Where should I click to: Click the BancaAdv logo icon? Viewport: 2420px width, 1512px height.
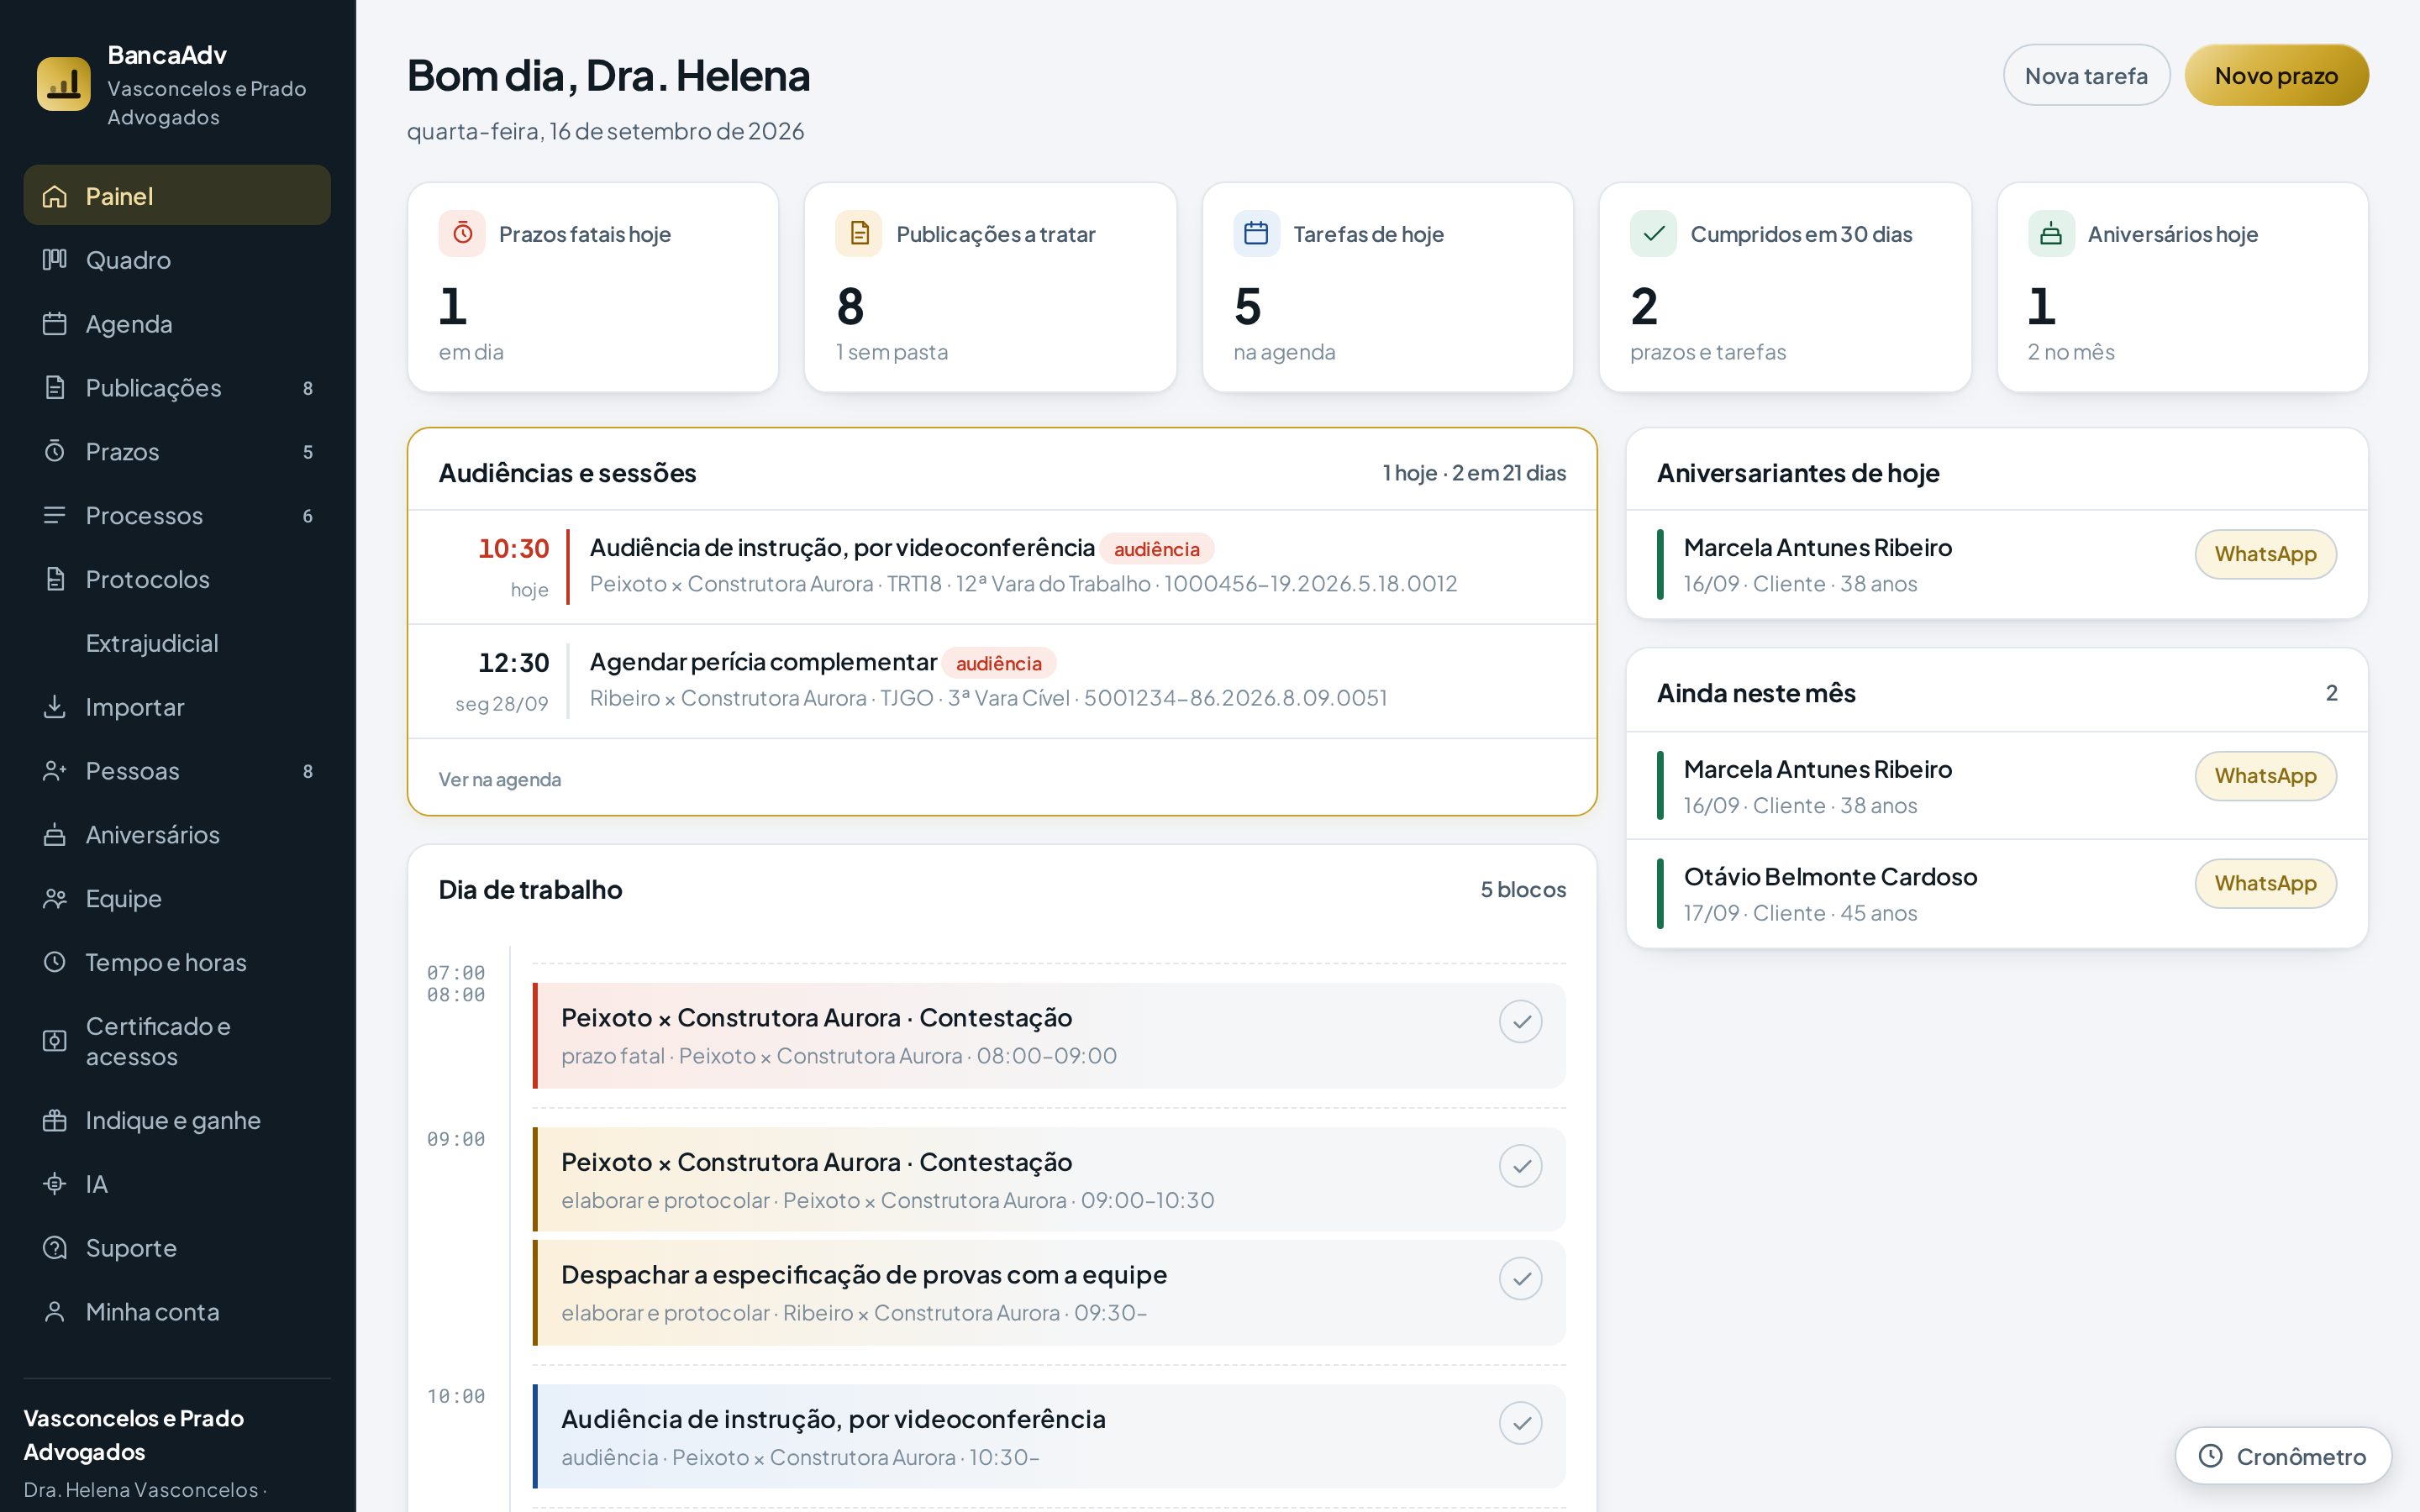[x=63, y=84]
